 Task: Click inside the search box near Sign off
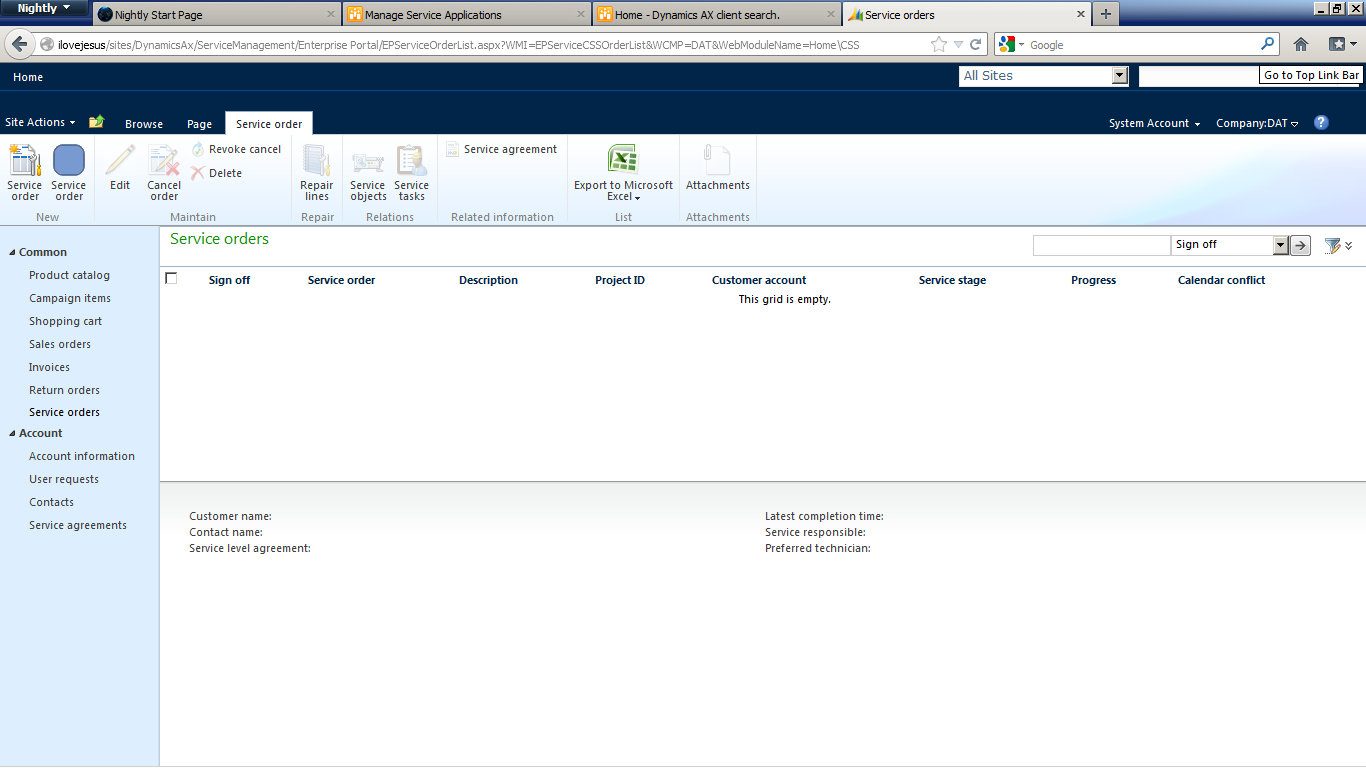pyautogui.click(x=1100, y=245)
